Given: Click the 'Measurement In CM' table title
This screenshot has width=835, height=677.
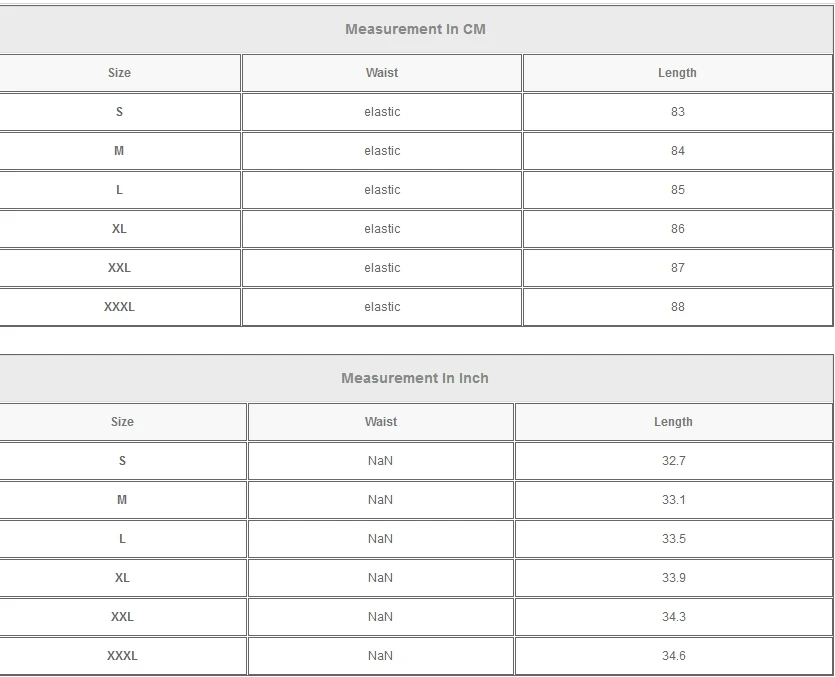Looking at the screenshot, I should pyautogui.click(x=415, y=29).
